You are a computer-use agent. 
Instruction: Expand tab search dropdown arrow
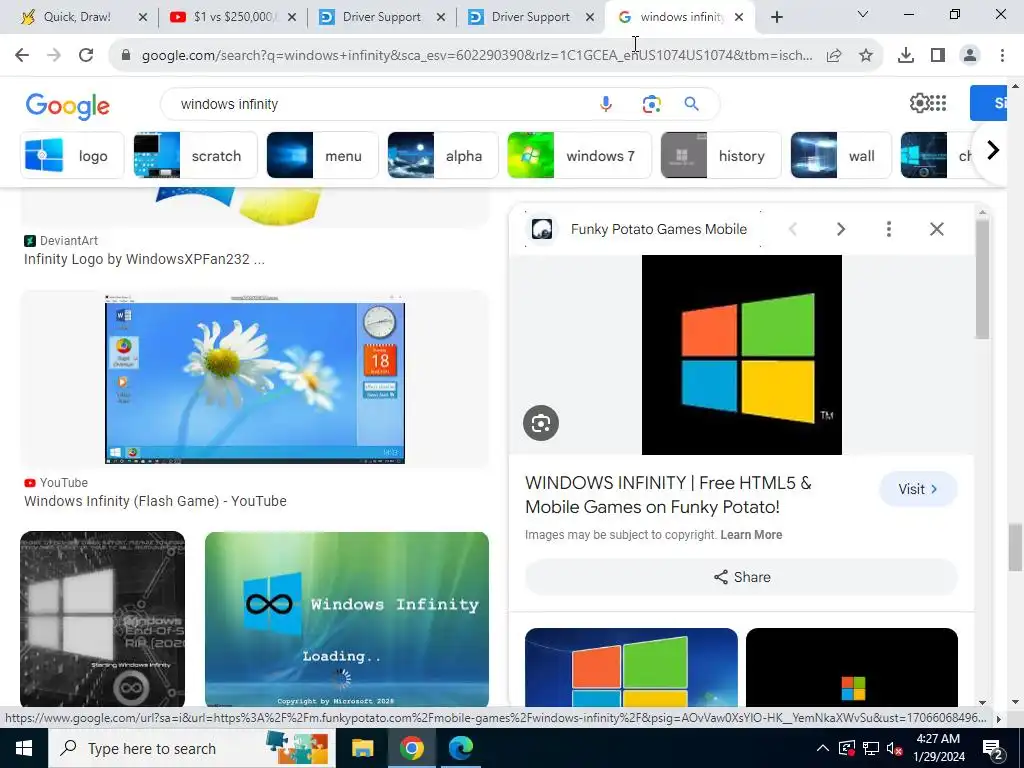(x=863, y=14)
